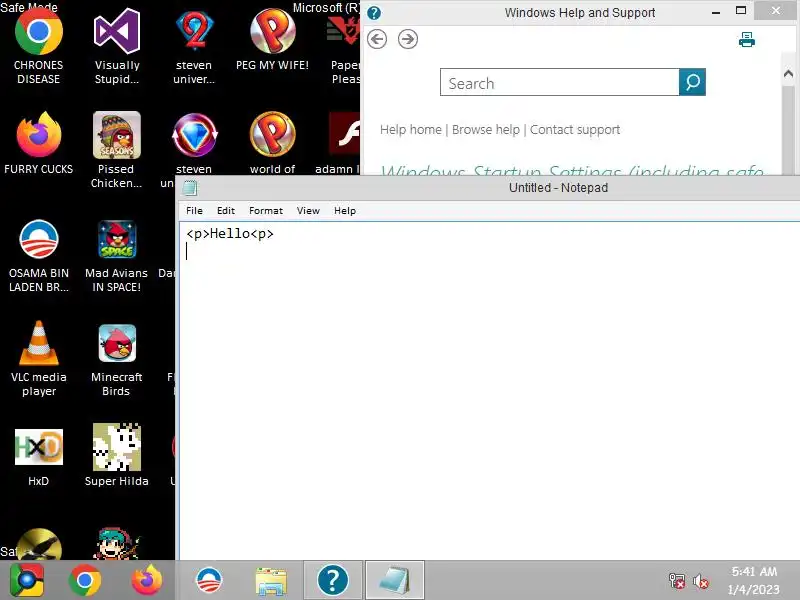Open the Minecraft Birds desktop icon
This screenshot has height=600, width=800.
117,343
